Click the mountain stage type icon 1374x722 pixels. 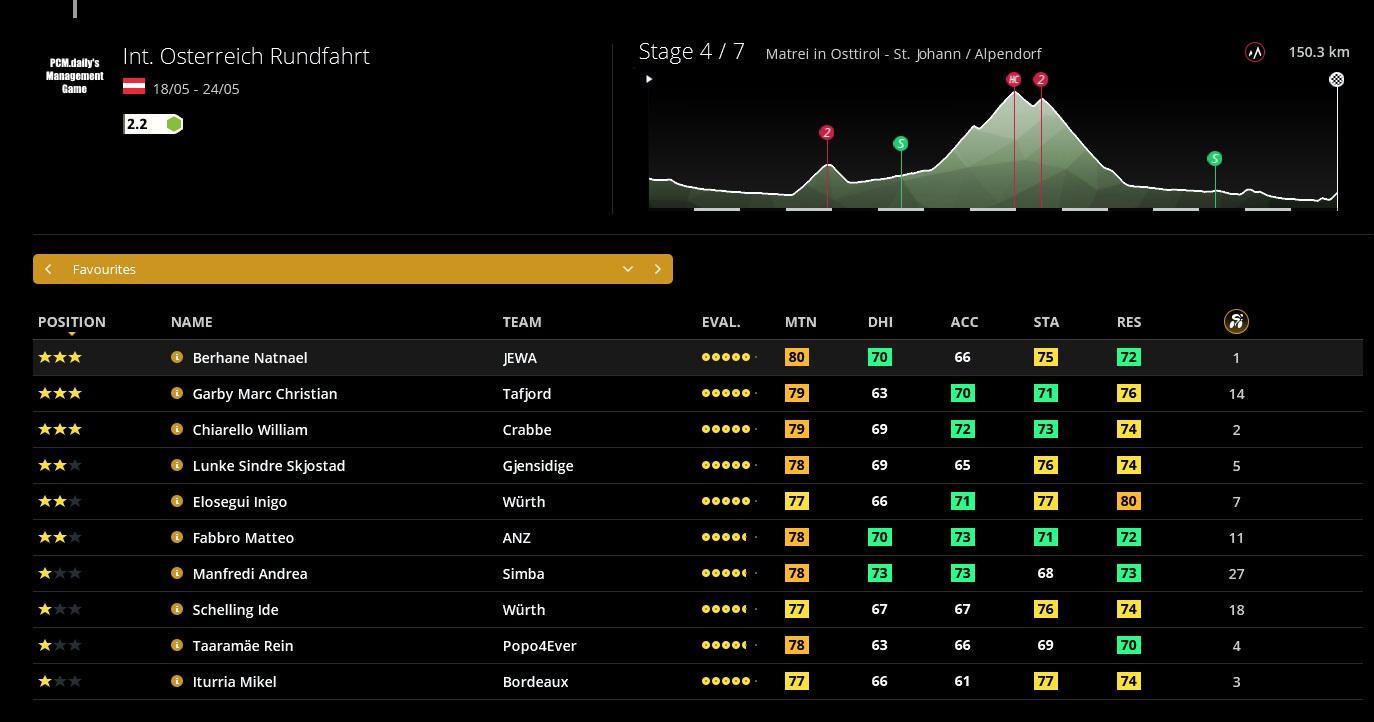1254,52
